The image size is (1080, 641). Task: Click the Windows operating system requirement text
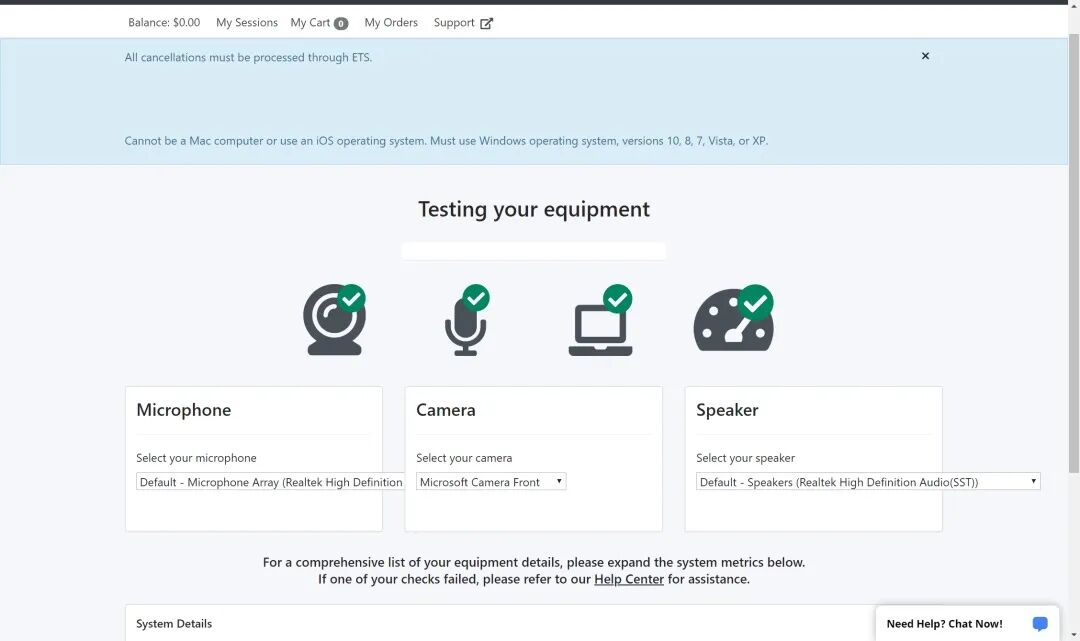446,140
